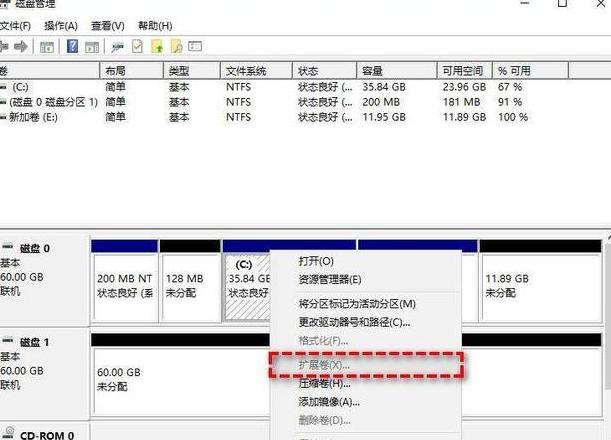Click the scrollbar up arrow in disk pane
This screenshot has height=440, width=611.
[609, 237]
